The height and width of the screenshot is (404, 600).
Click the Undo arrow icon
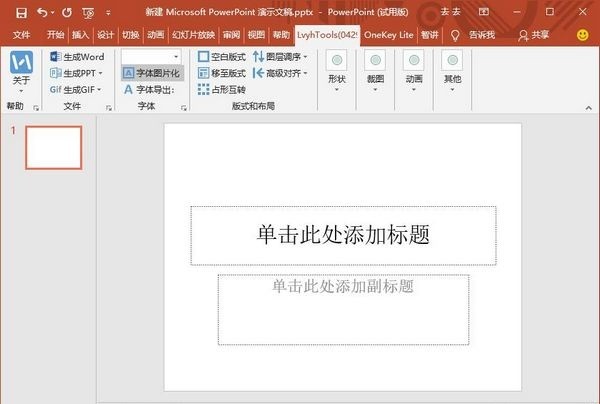pos(41,12)
